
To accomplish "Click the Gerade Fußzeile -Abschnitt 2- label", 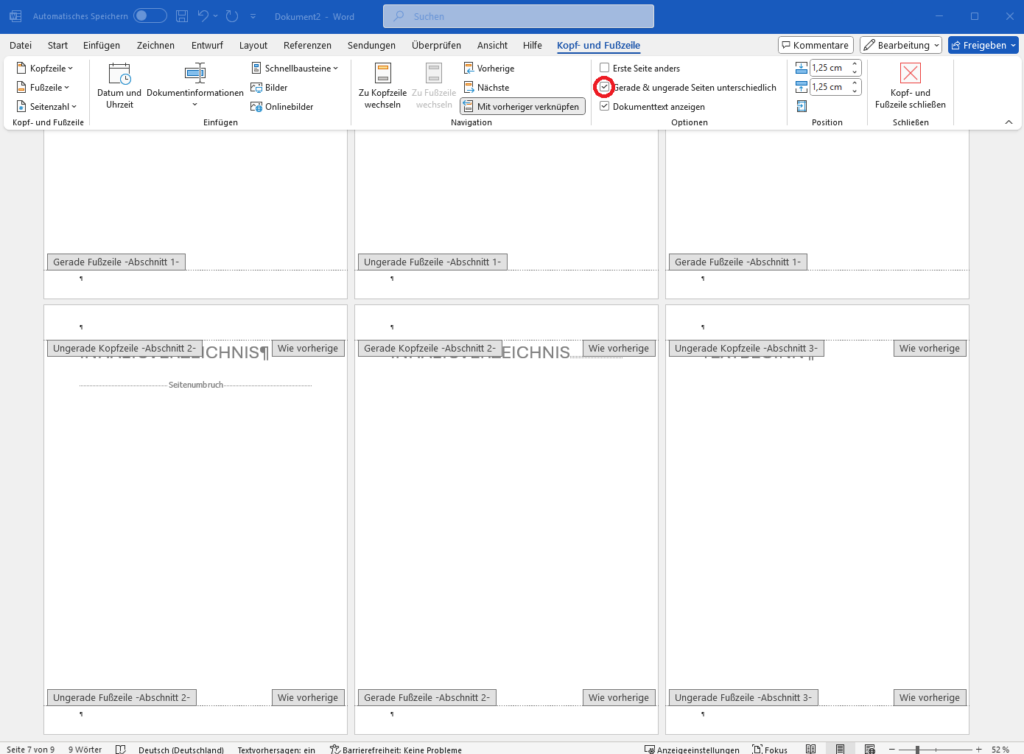I will (x=426, y=697).
